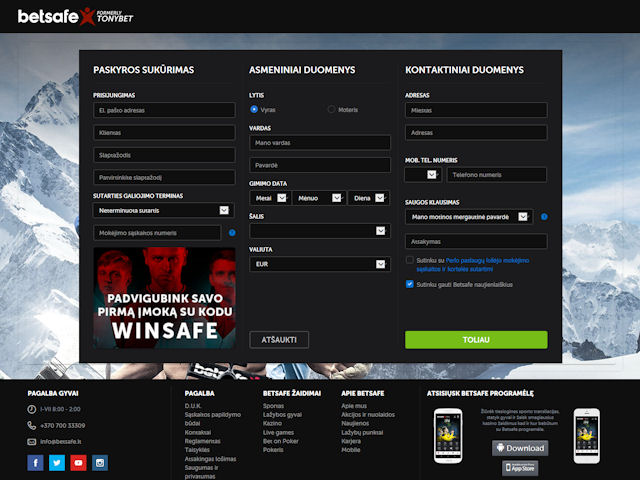Select the Moteris gender radio button
The width and height of the screenshot is (640, 480).
pyautogui.click(x=331, y=109)
